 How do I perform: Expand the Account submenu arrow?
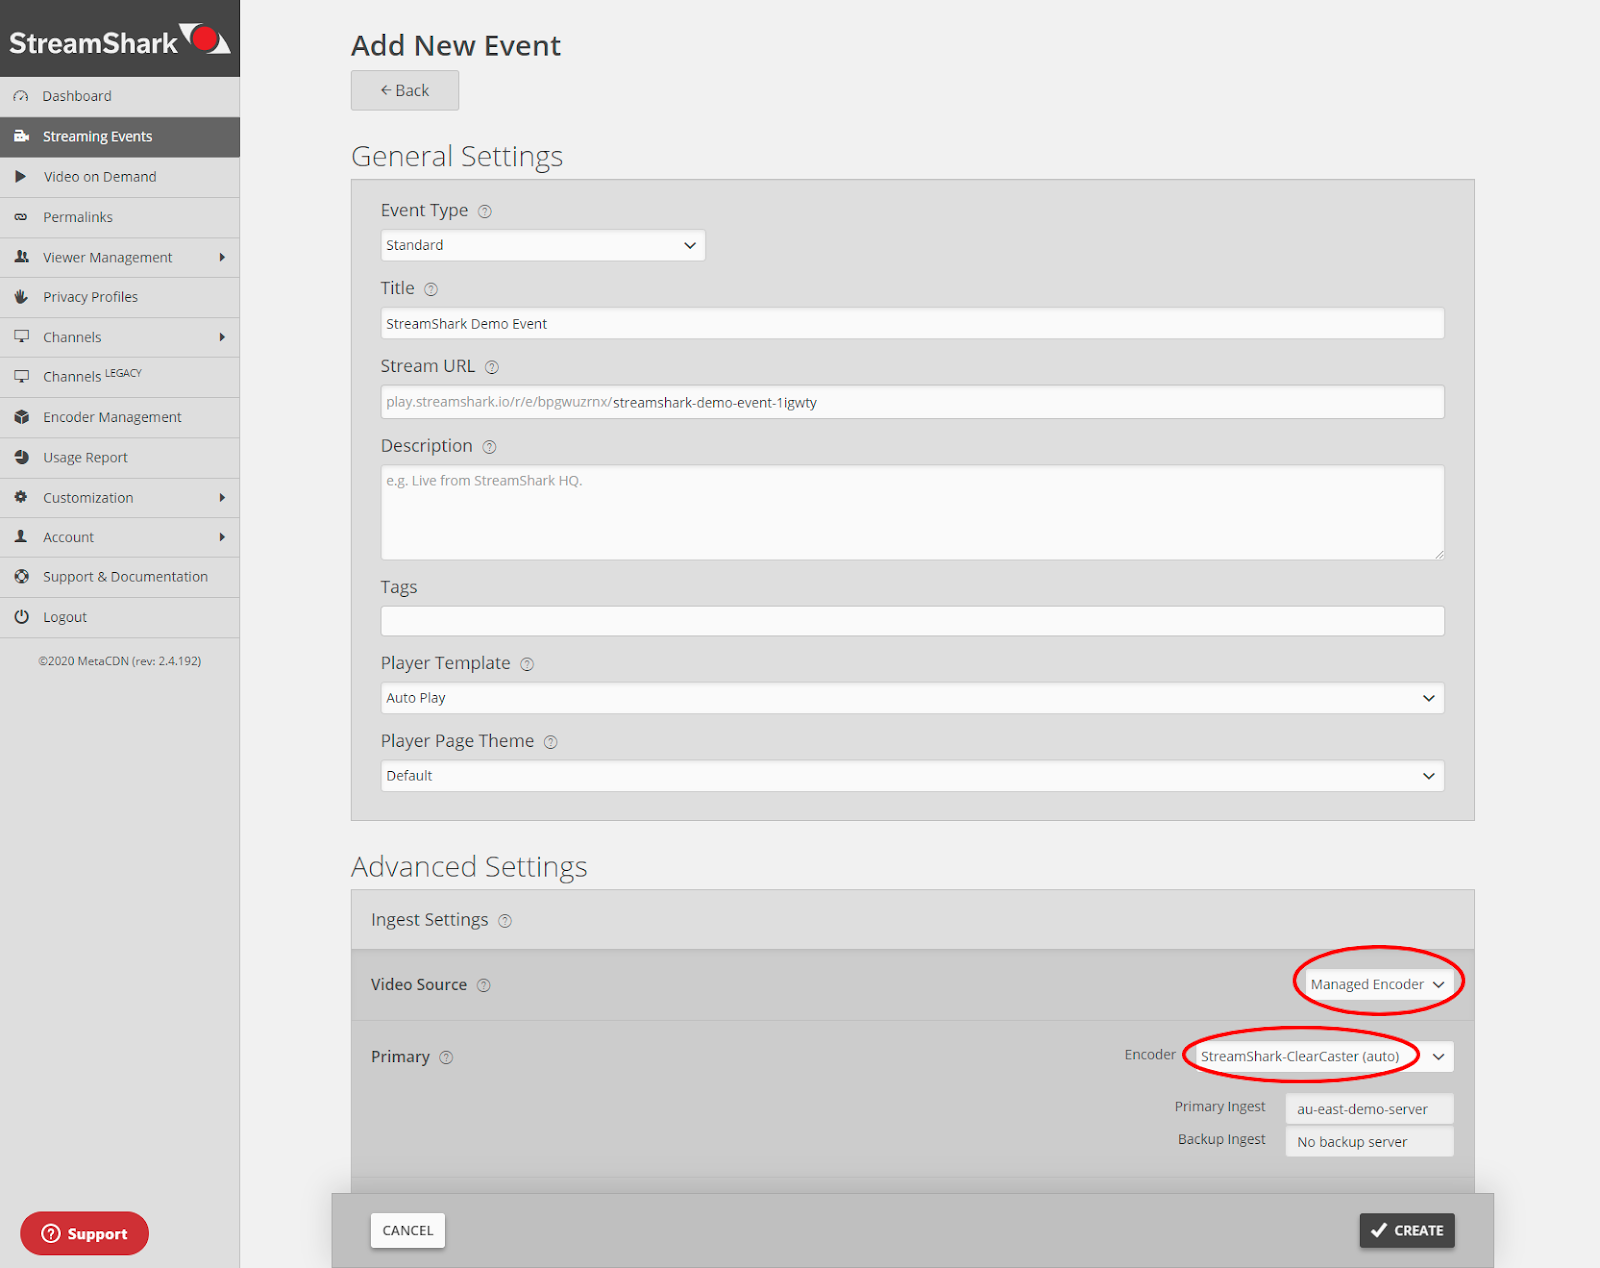222,537
